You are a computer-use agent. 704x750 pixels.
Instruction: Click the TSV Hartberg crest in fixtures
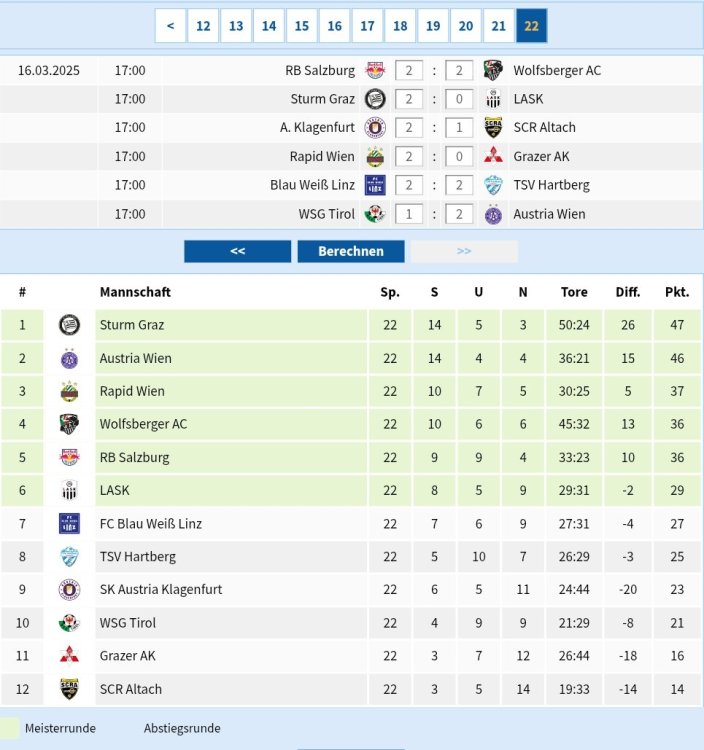pos(492,185)
